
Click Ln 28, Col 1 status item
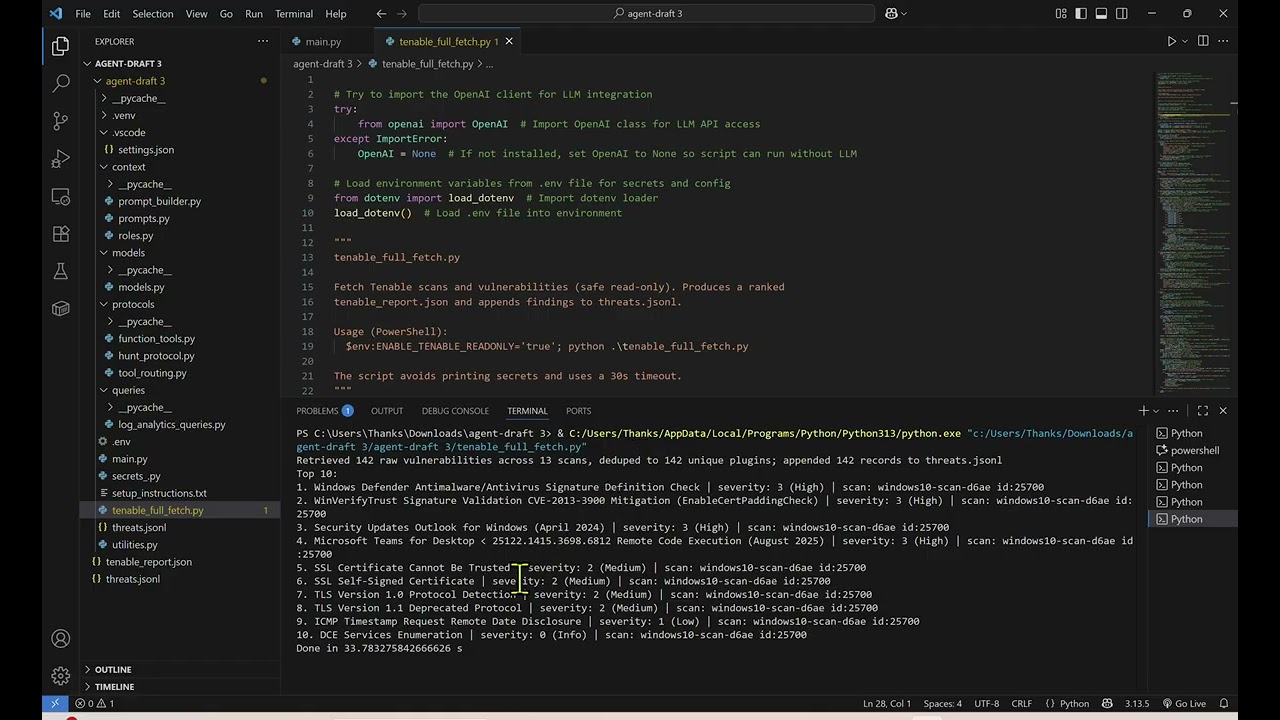(886, 703)
